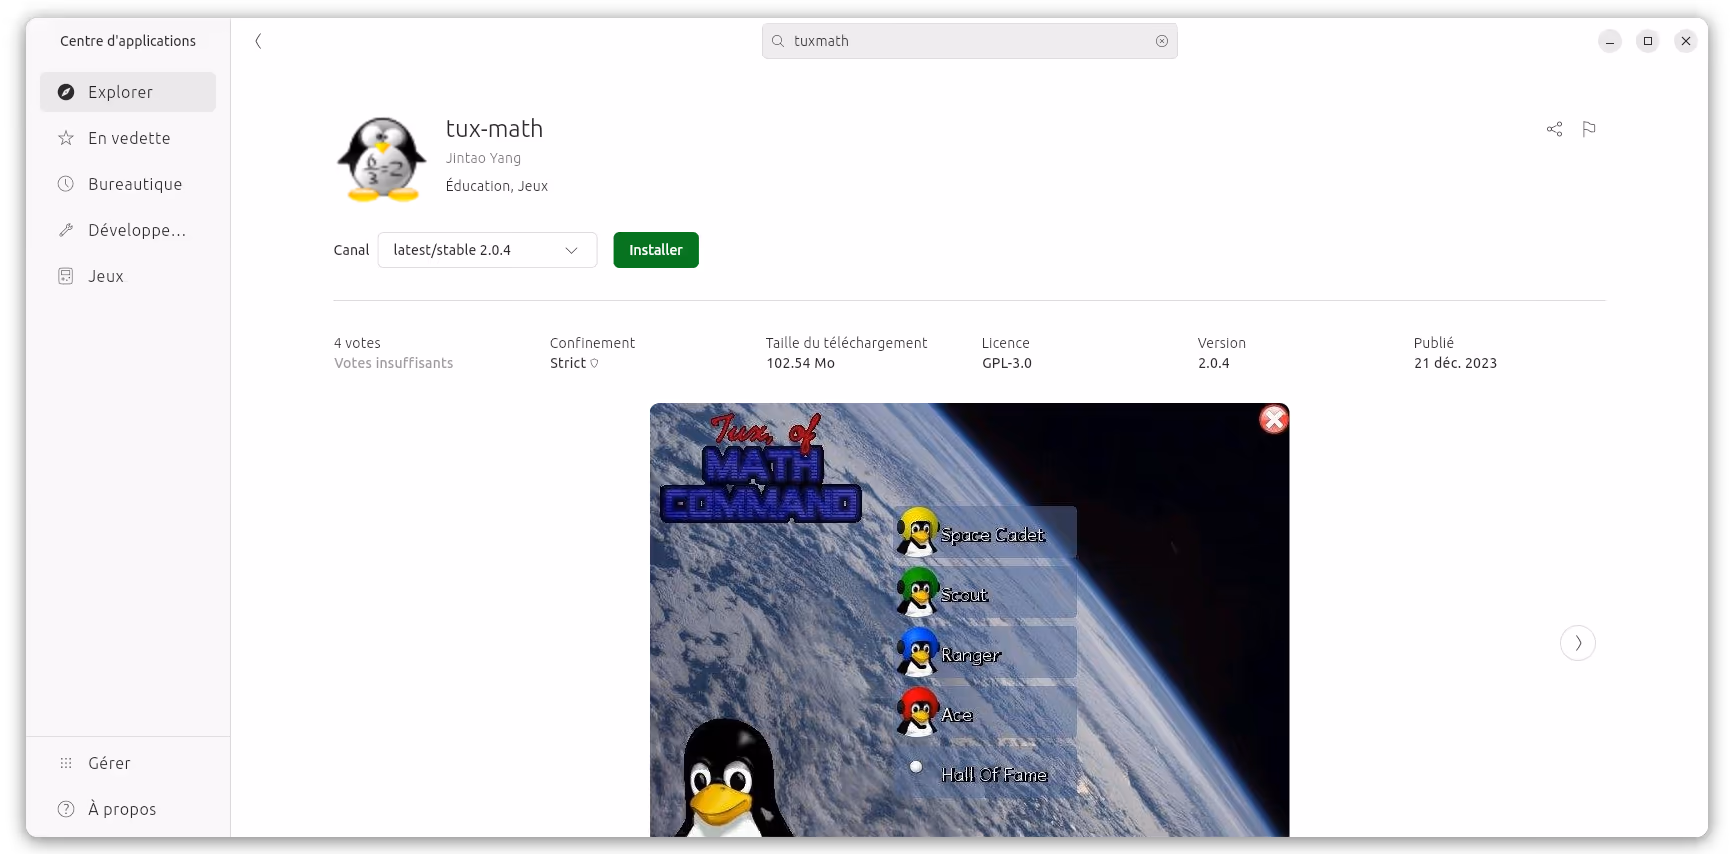This screenshot has width=1734, height=854.
Task: Close the Centre d'applications window
Action: coord(1686,41)
